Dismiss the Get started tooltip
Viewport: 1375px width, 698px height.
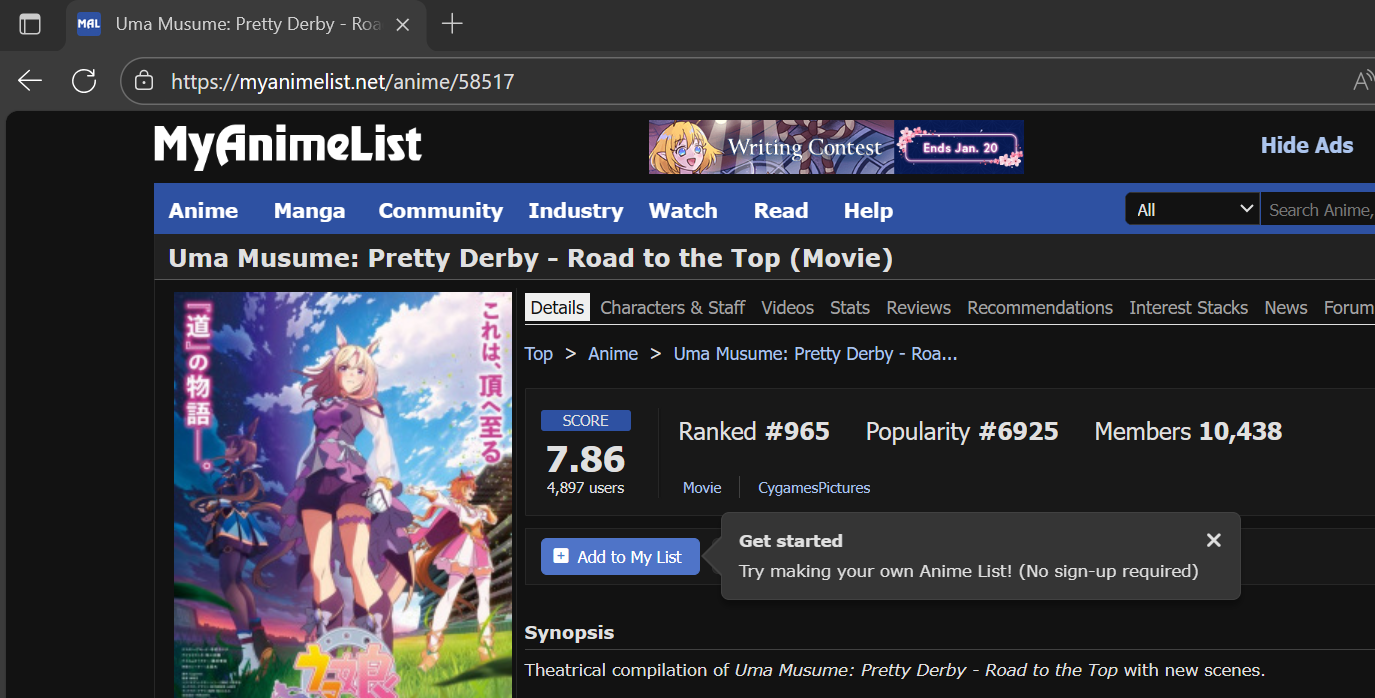[x=1213, y=540]
